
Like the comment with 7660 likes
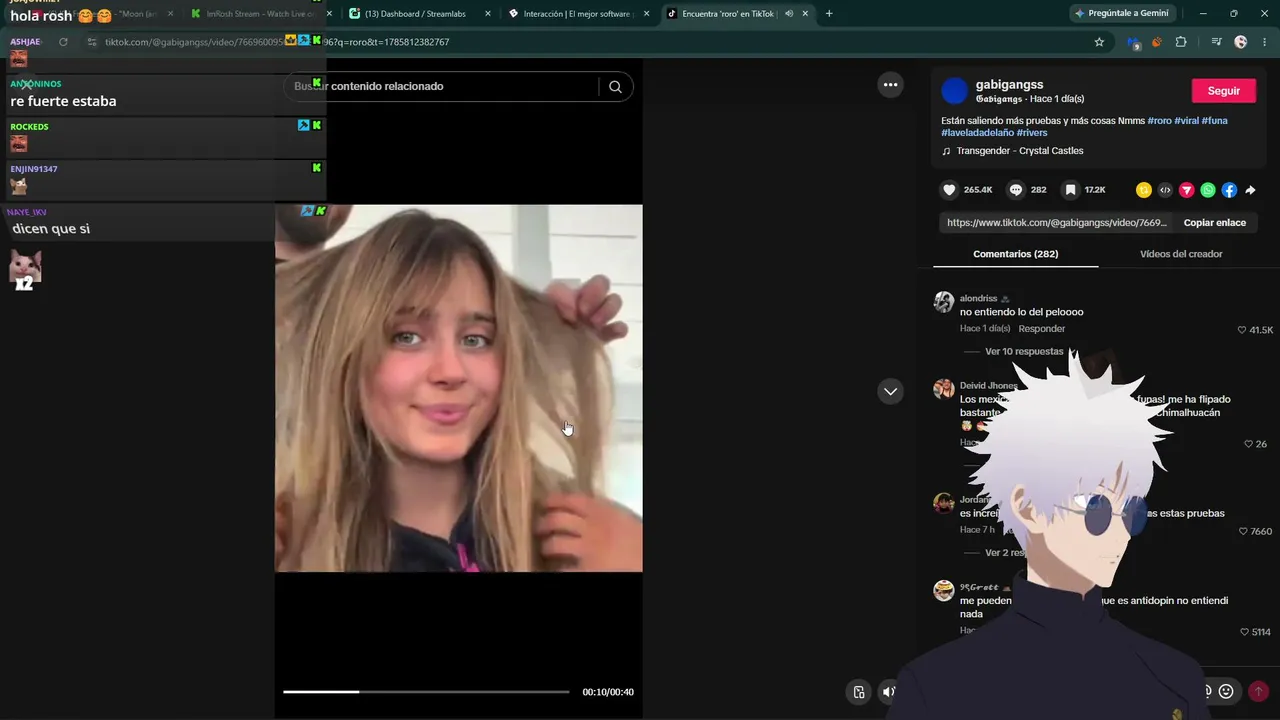1243,531
